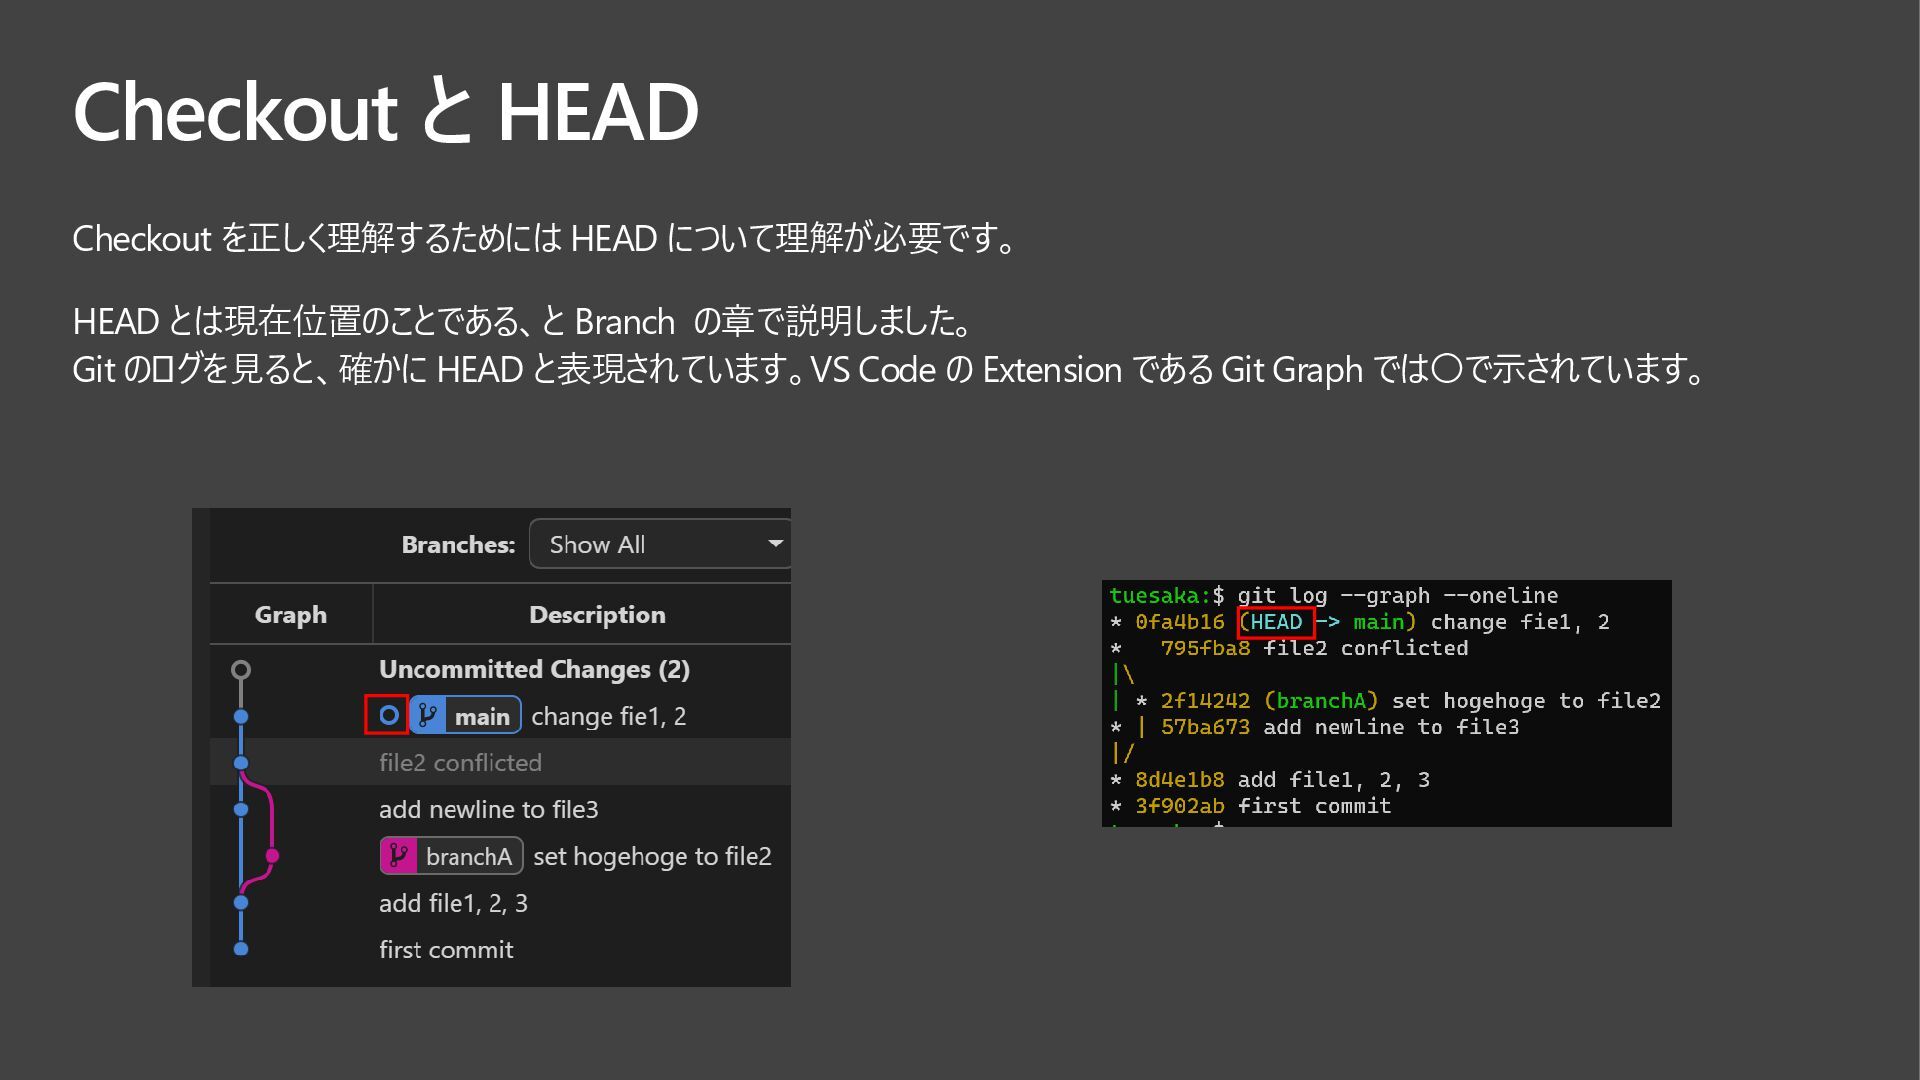Click the first commit graph node
Viewport: 1920px width, 1080px height.
click(x=241, y=949)
